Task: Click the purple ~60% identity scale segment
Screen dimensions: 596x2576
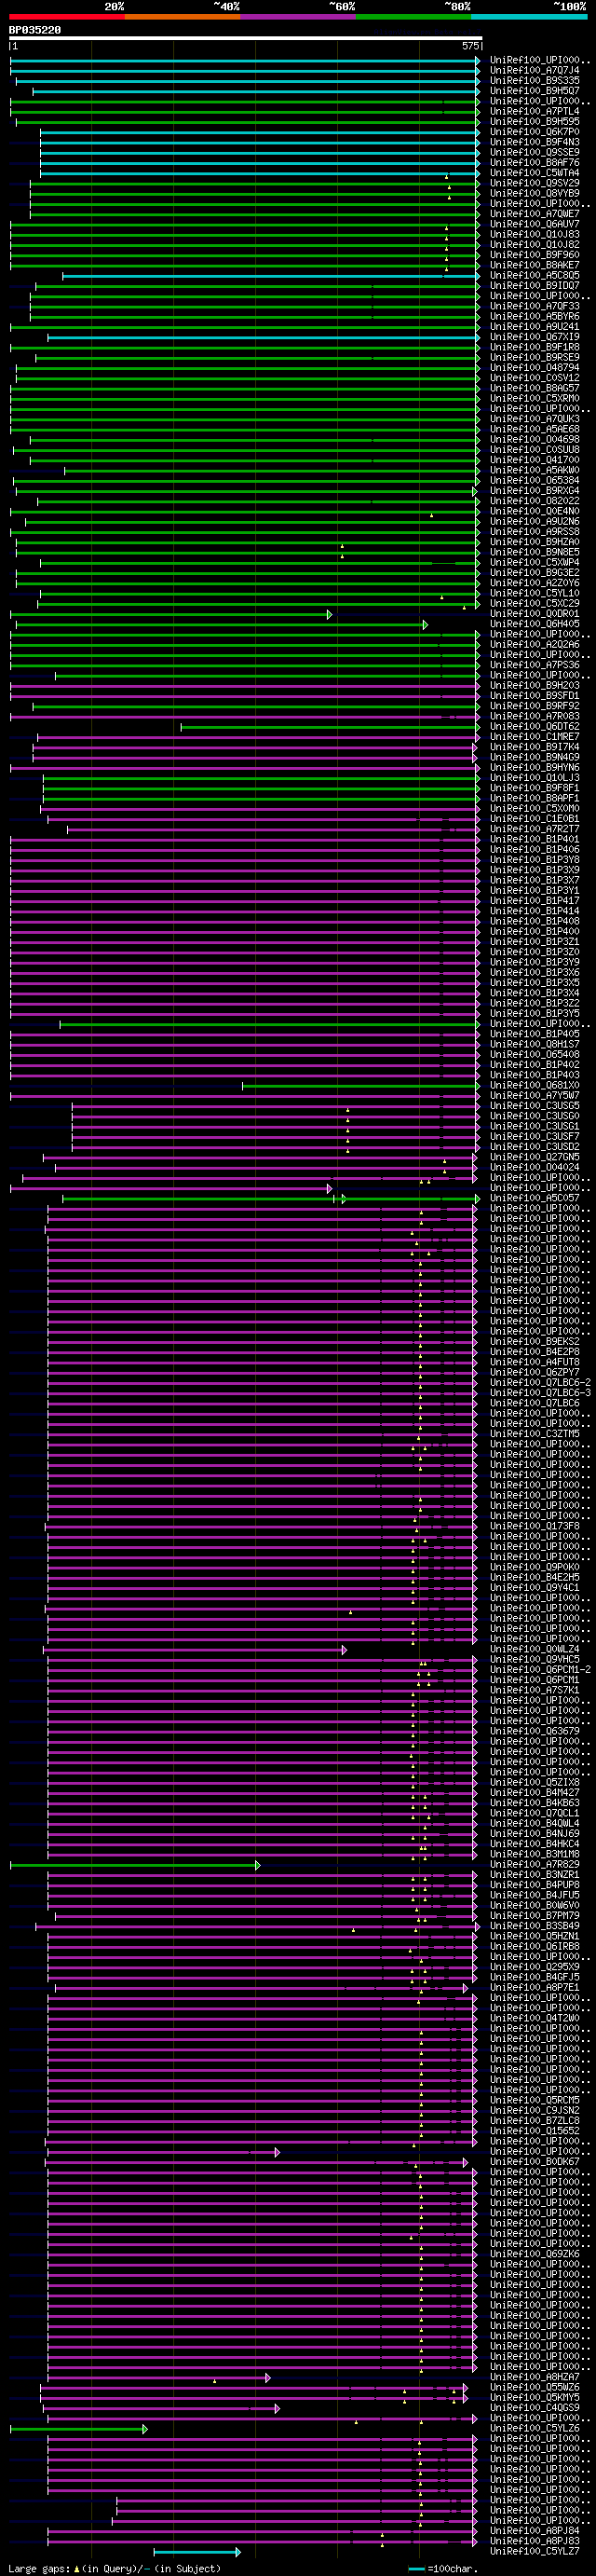Action: 298,17
